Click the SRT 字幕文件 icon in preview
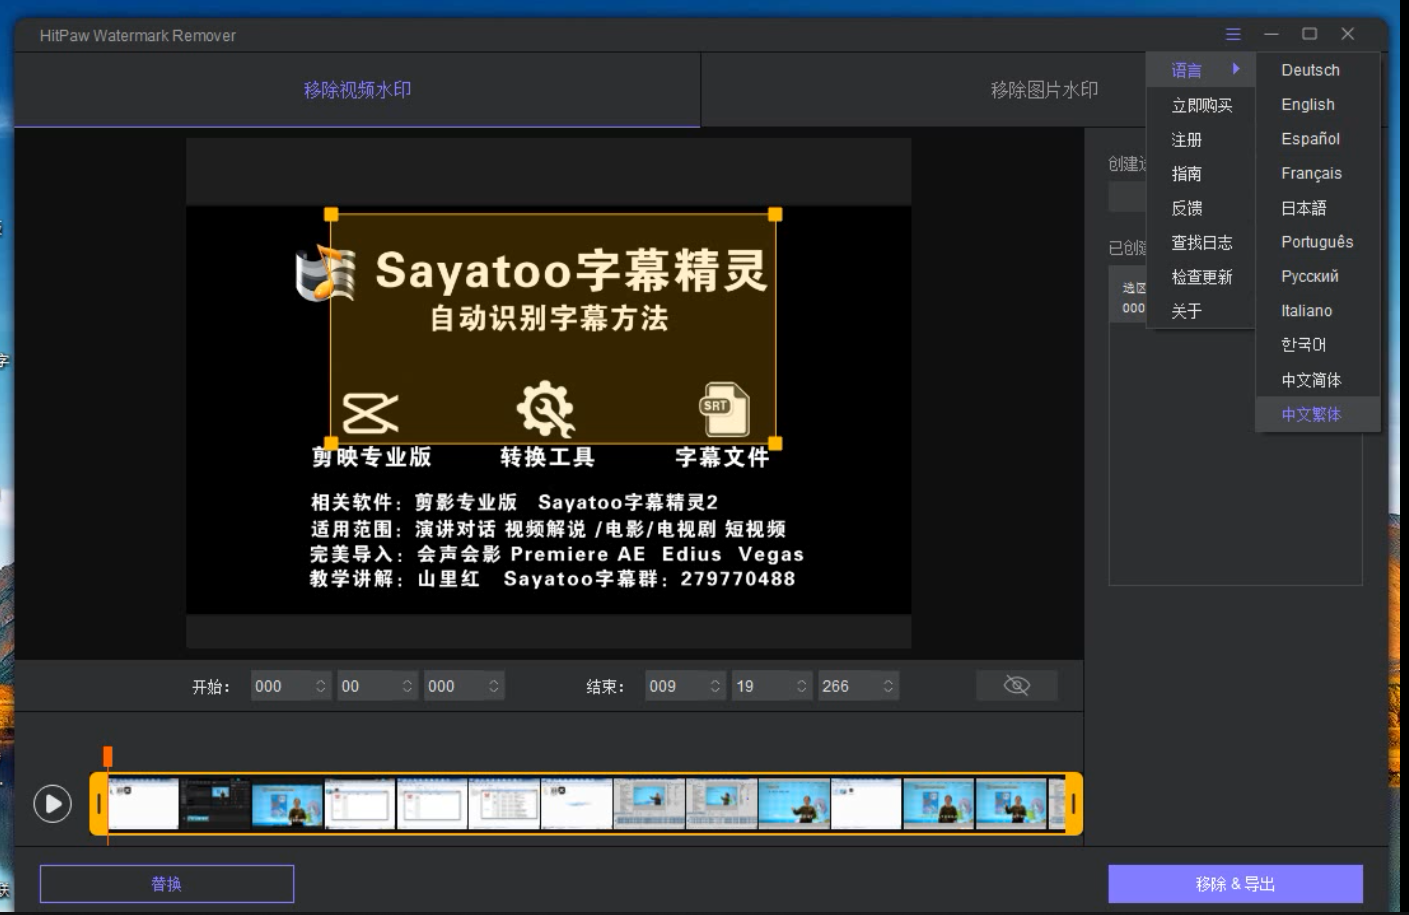This screenshot has width=1409, height=915. click(x=724, y=409)
